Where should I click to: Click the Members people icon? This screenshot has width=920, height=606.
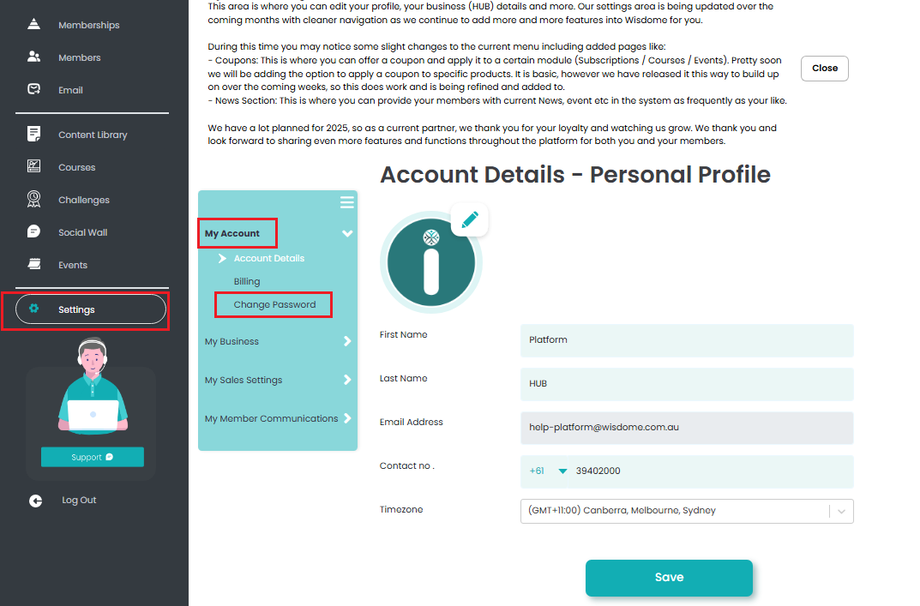[35, 58]
